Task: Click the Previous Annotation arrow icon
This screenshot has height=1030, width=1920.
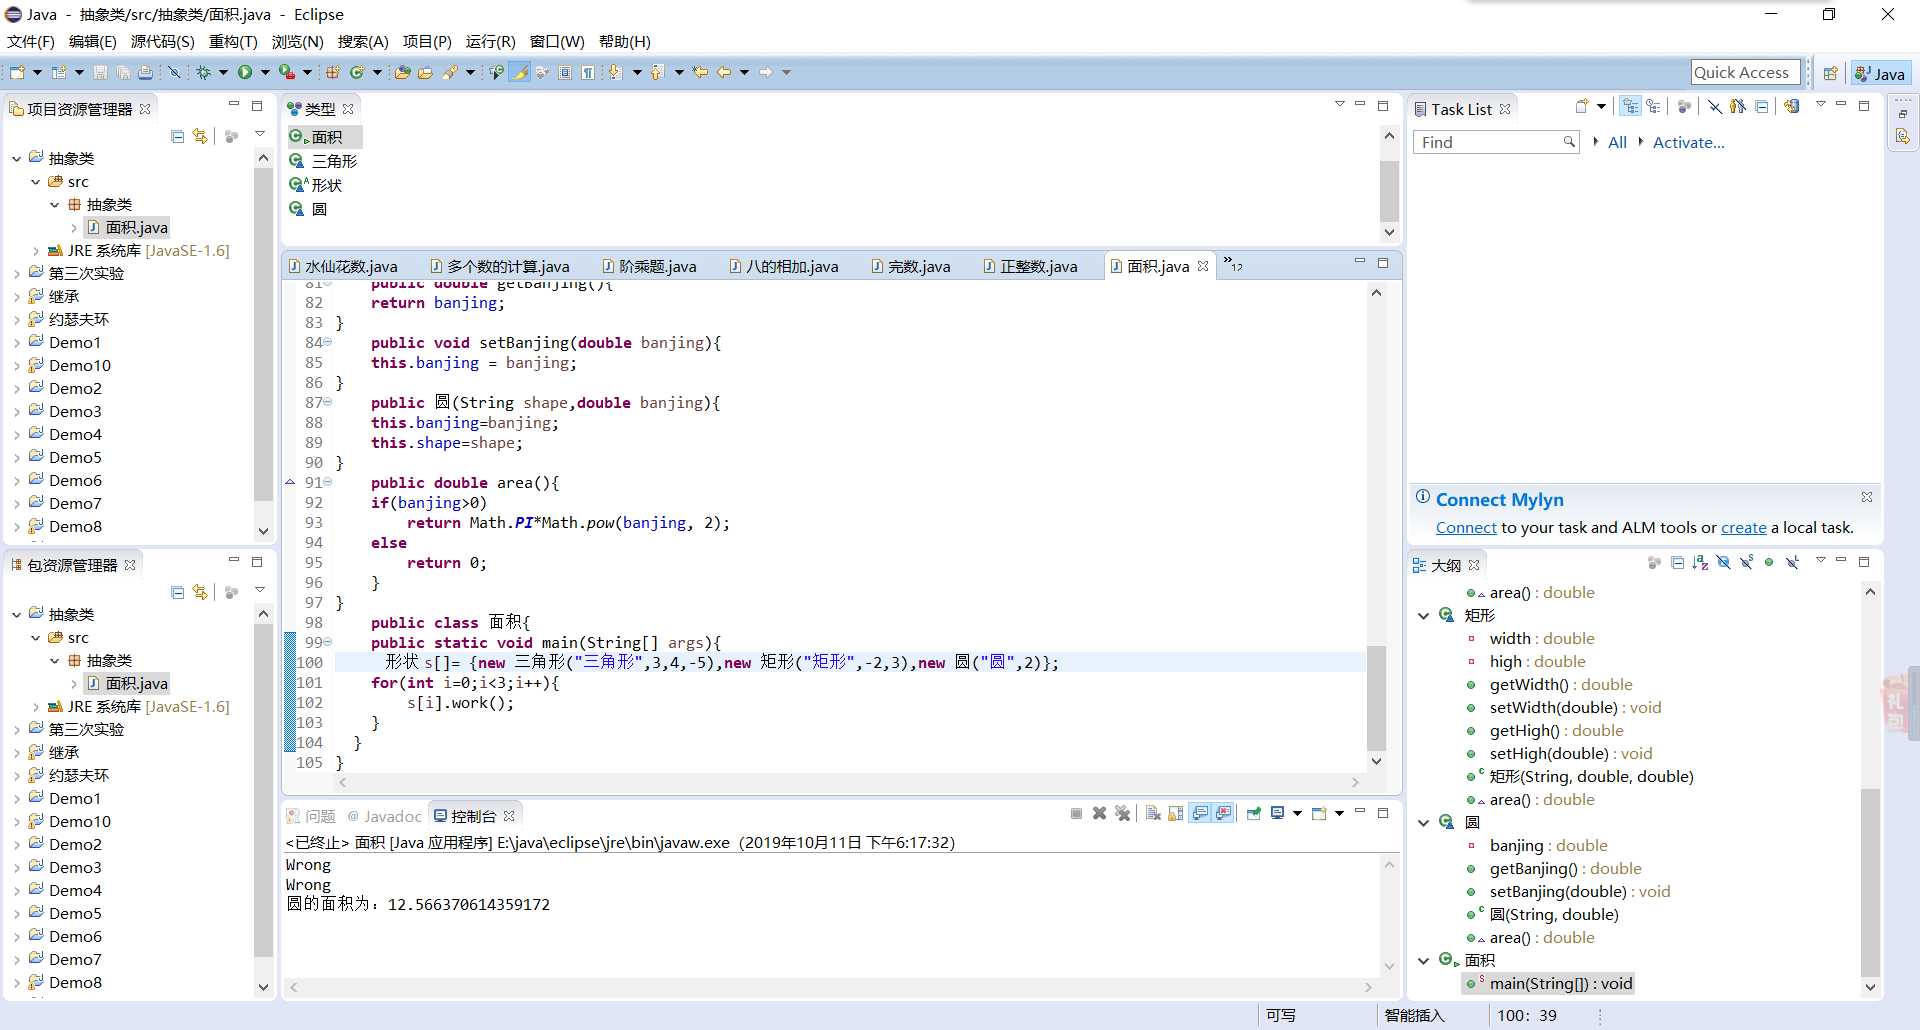Action: pos(657,72)
